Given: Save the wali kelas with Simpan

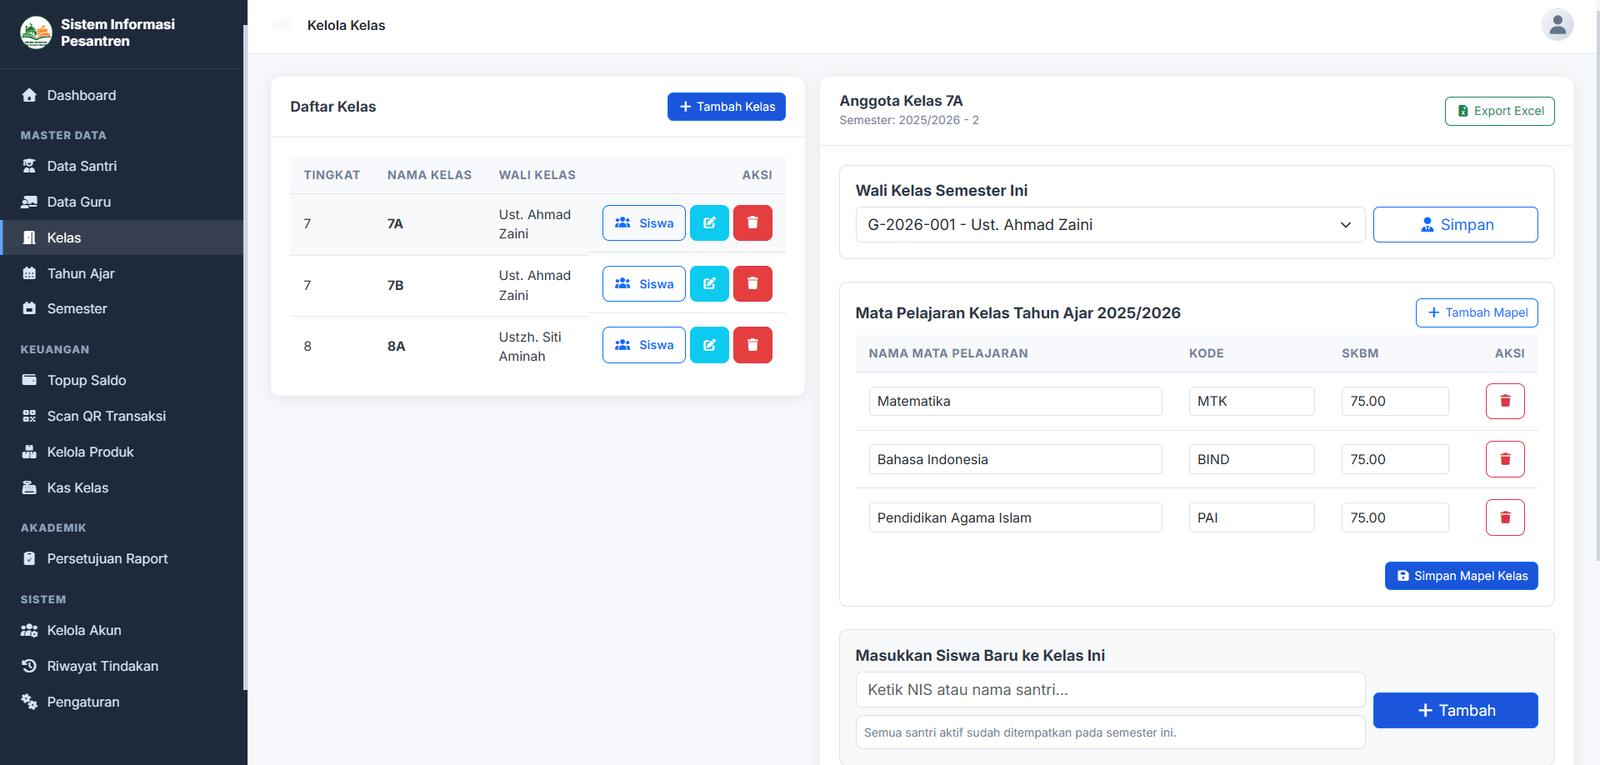Looking at the screenshot, I should click(1455, 225).
